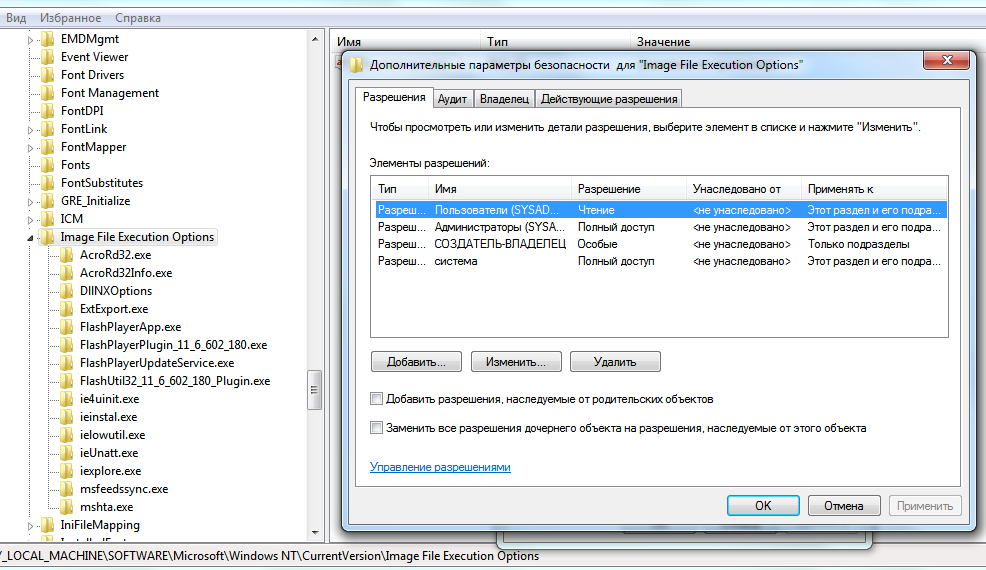Select the FlashPlayerUpdateService.exe key
The image size is (986, 570).
pyautogui.click(x=157, y=363)
